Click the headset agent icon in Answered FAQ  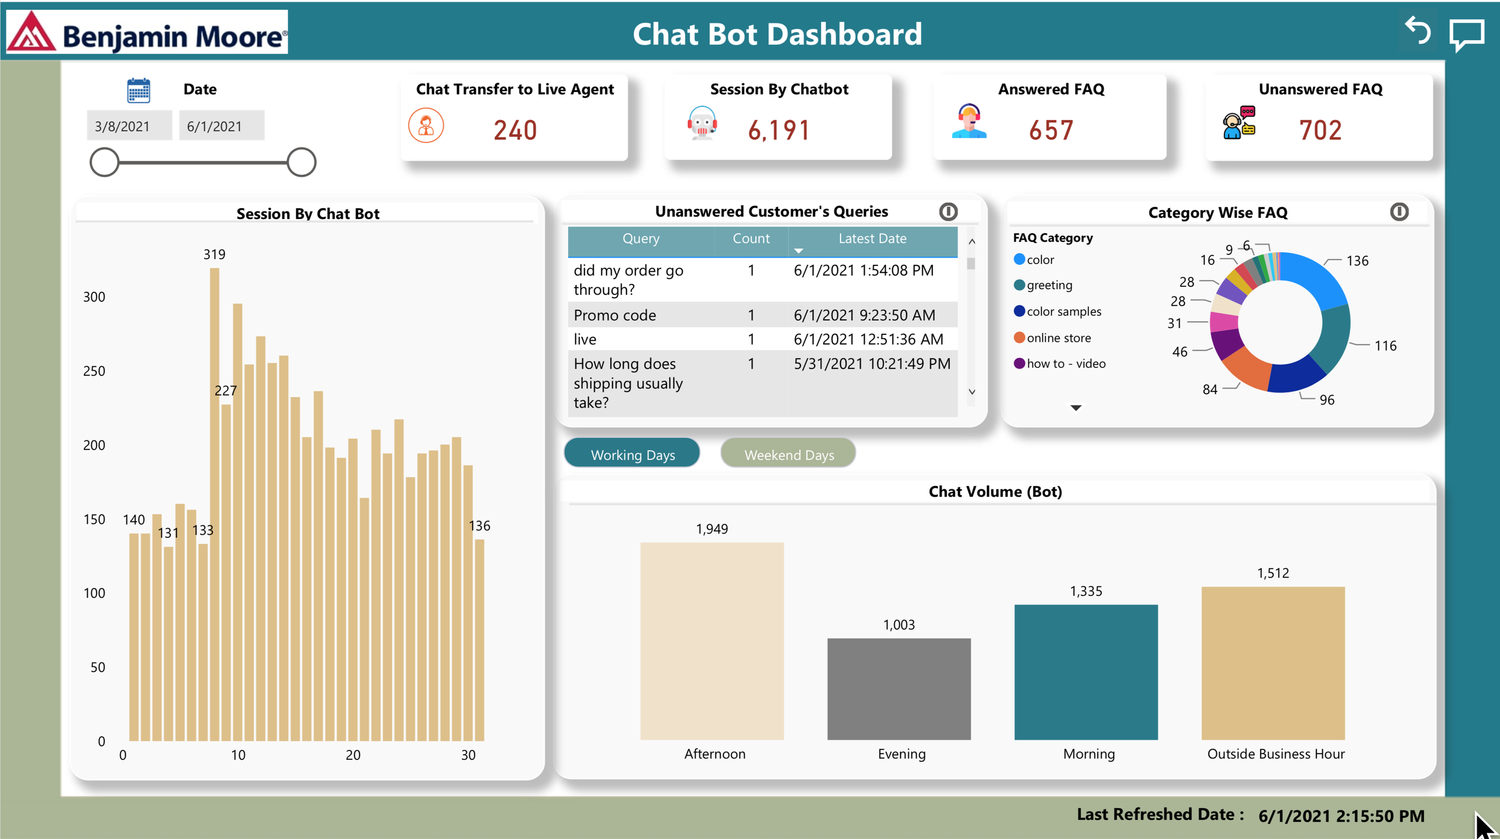click(969, 121)
